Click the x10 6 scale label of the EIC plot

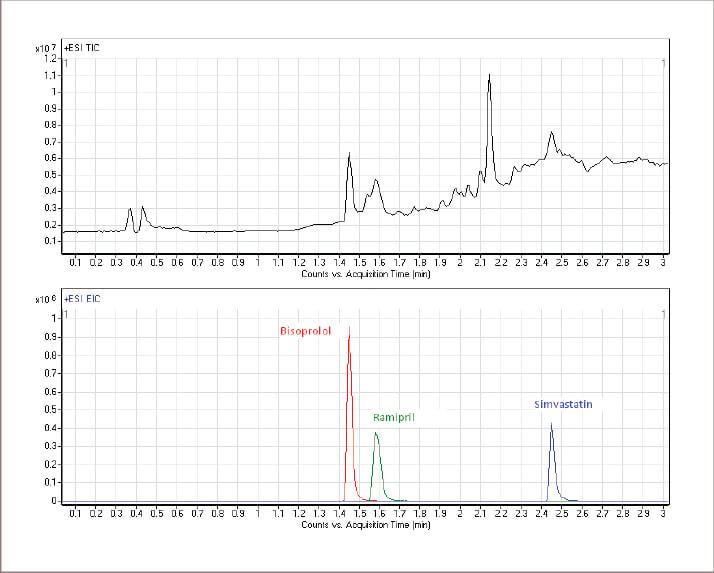[x=46, y=299]
